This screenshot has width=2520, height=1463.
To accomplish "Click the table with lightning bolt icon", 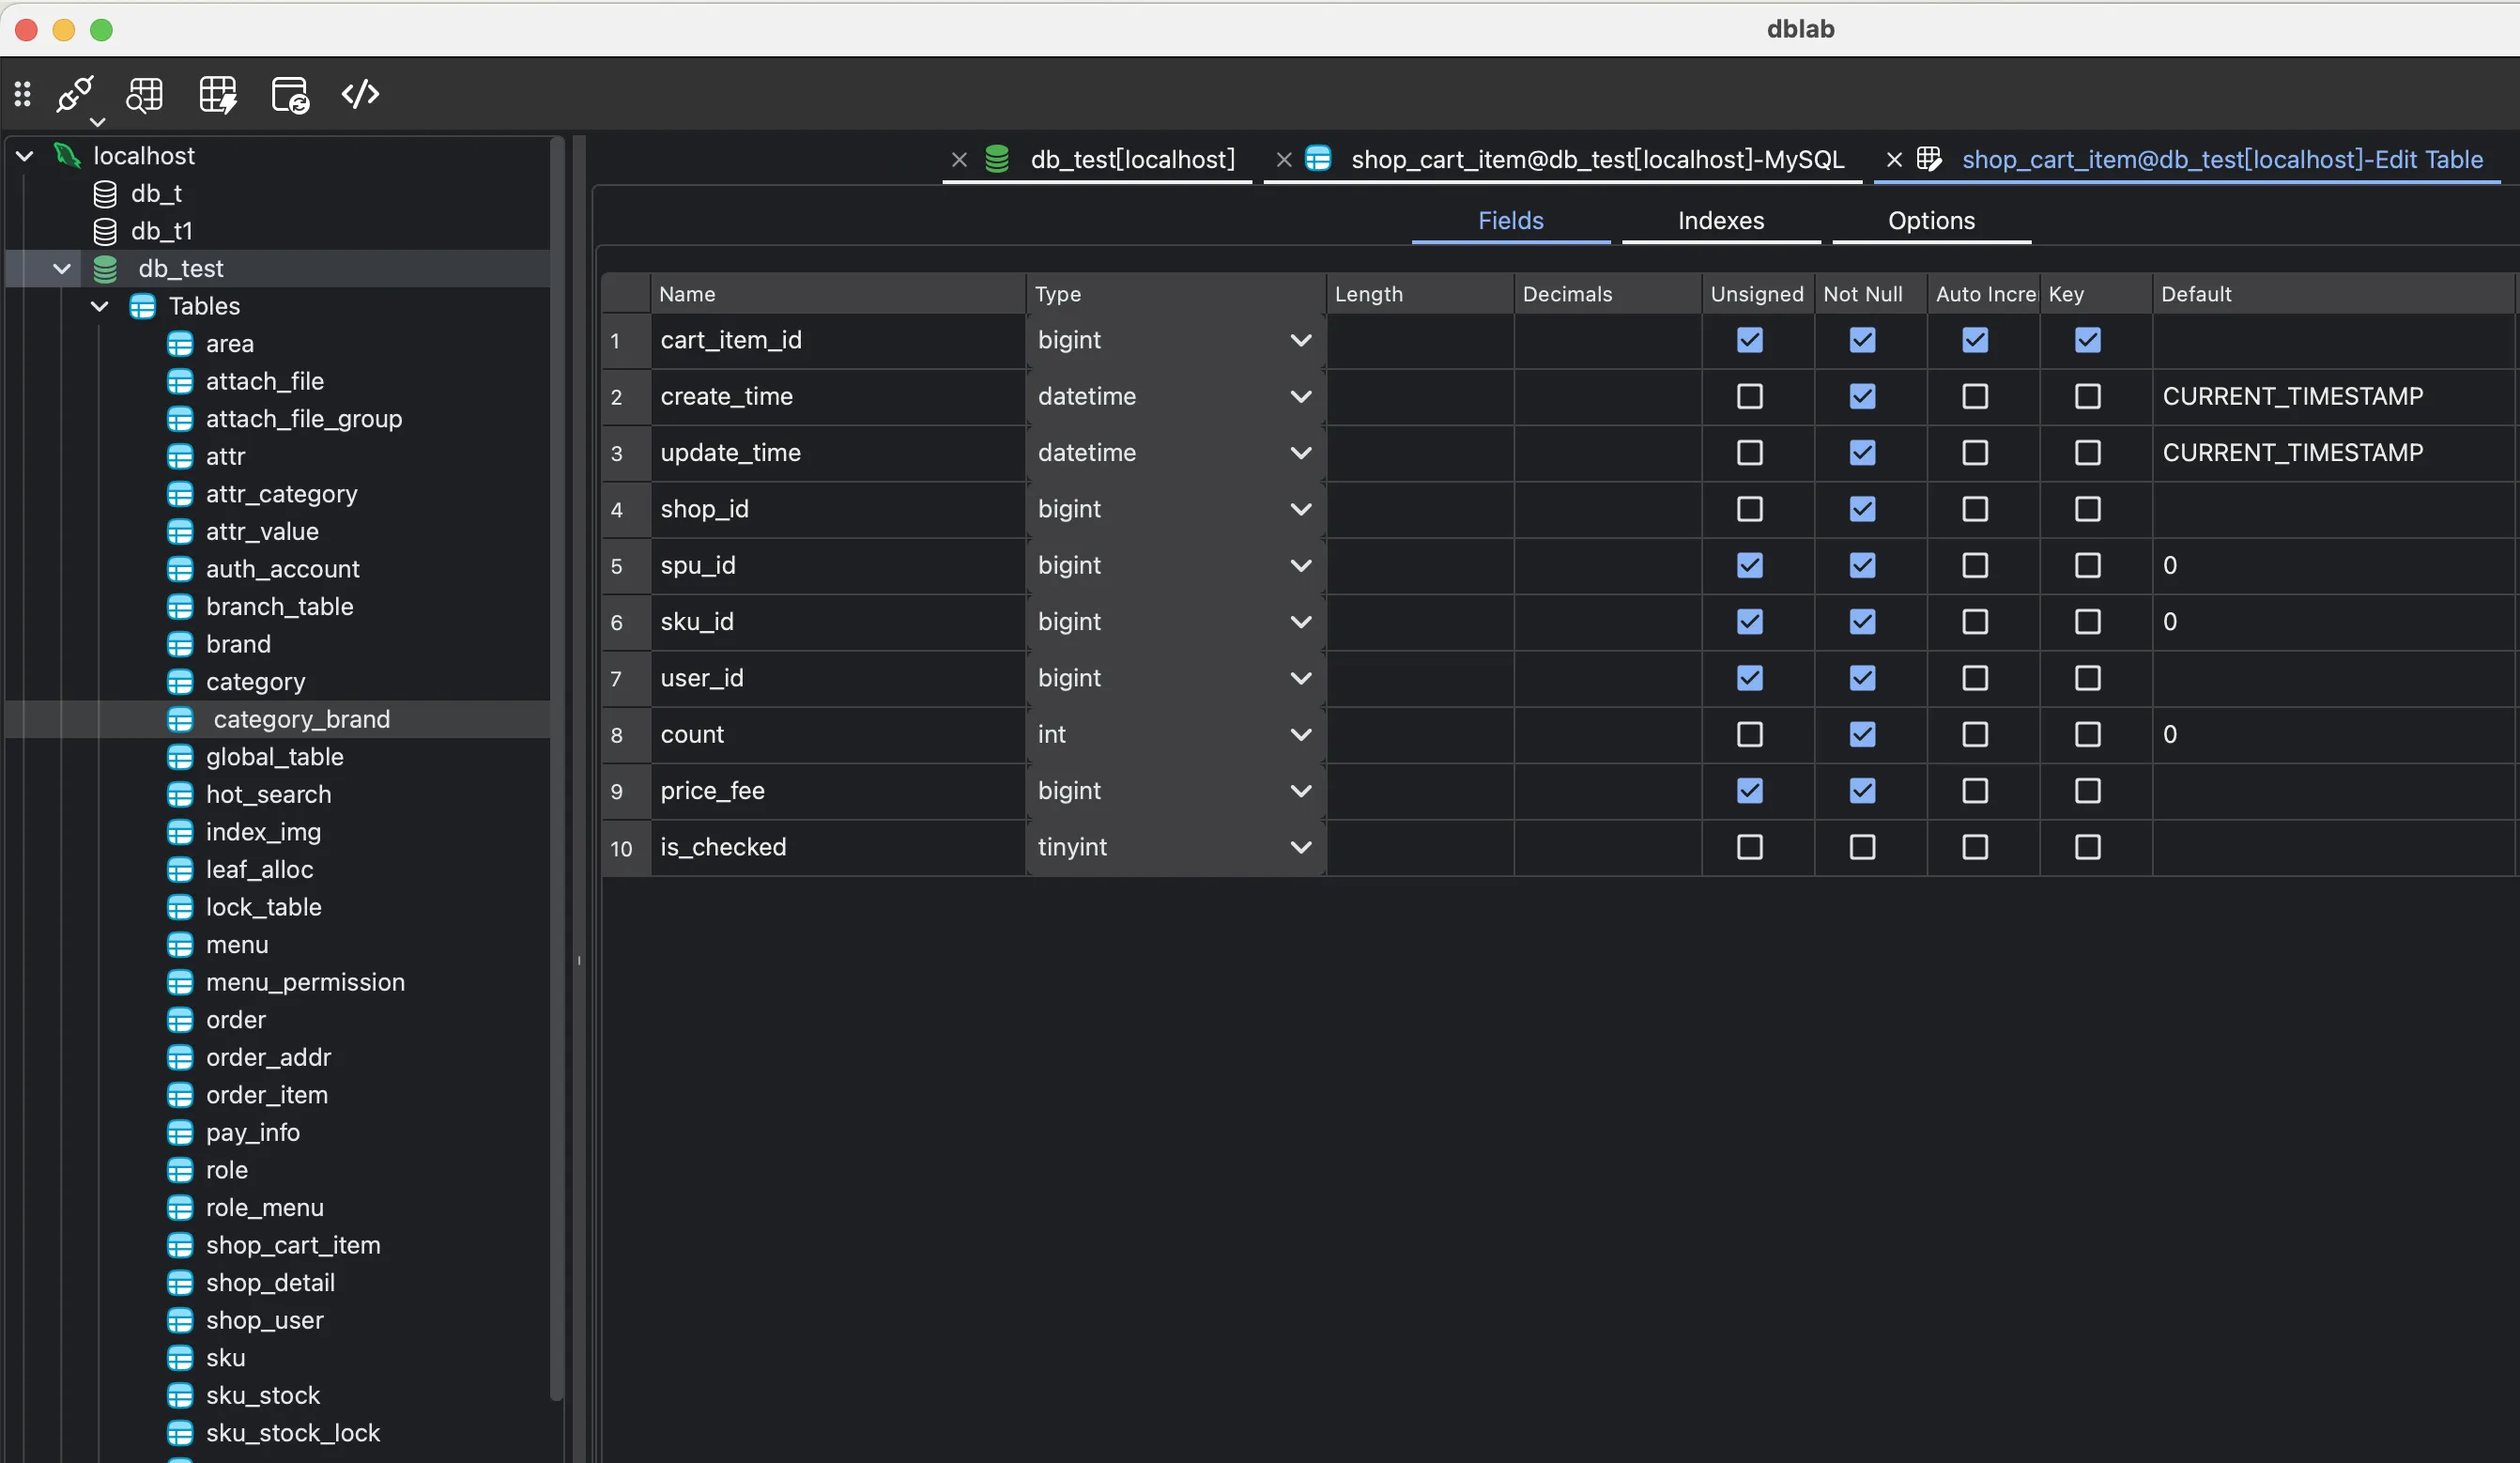I will pos(217,94).
